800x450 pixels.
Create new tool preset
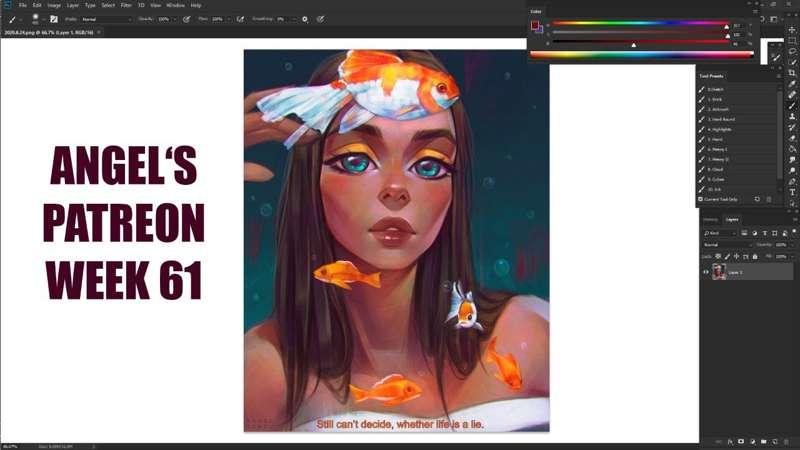tap(757, 199)
